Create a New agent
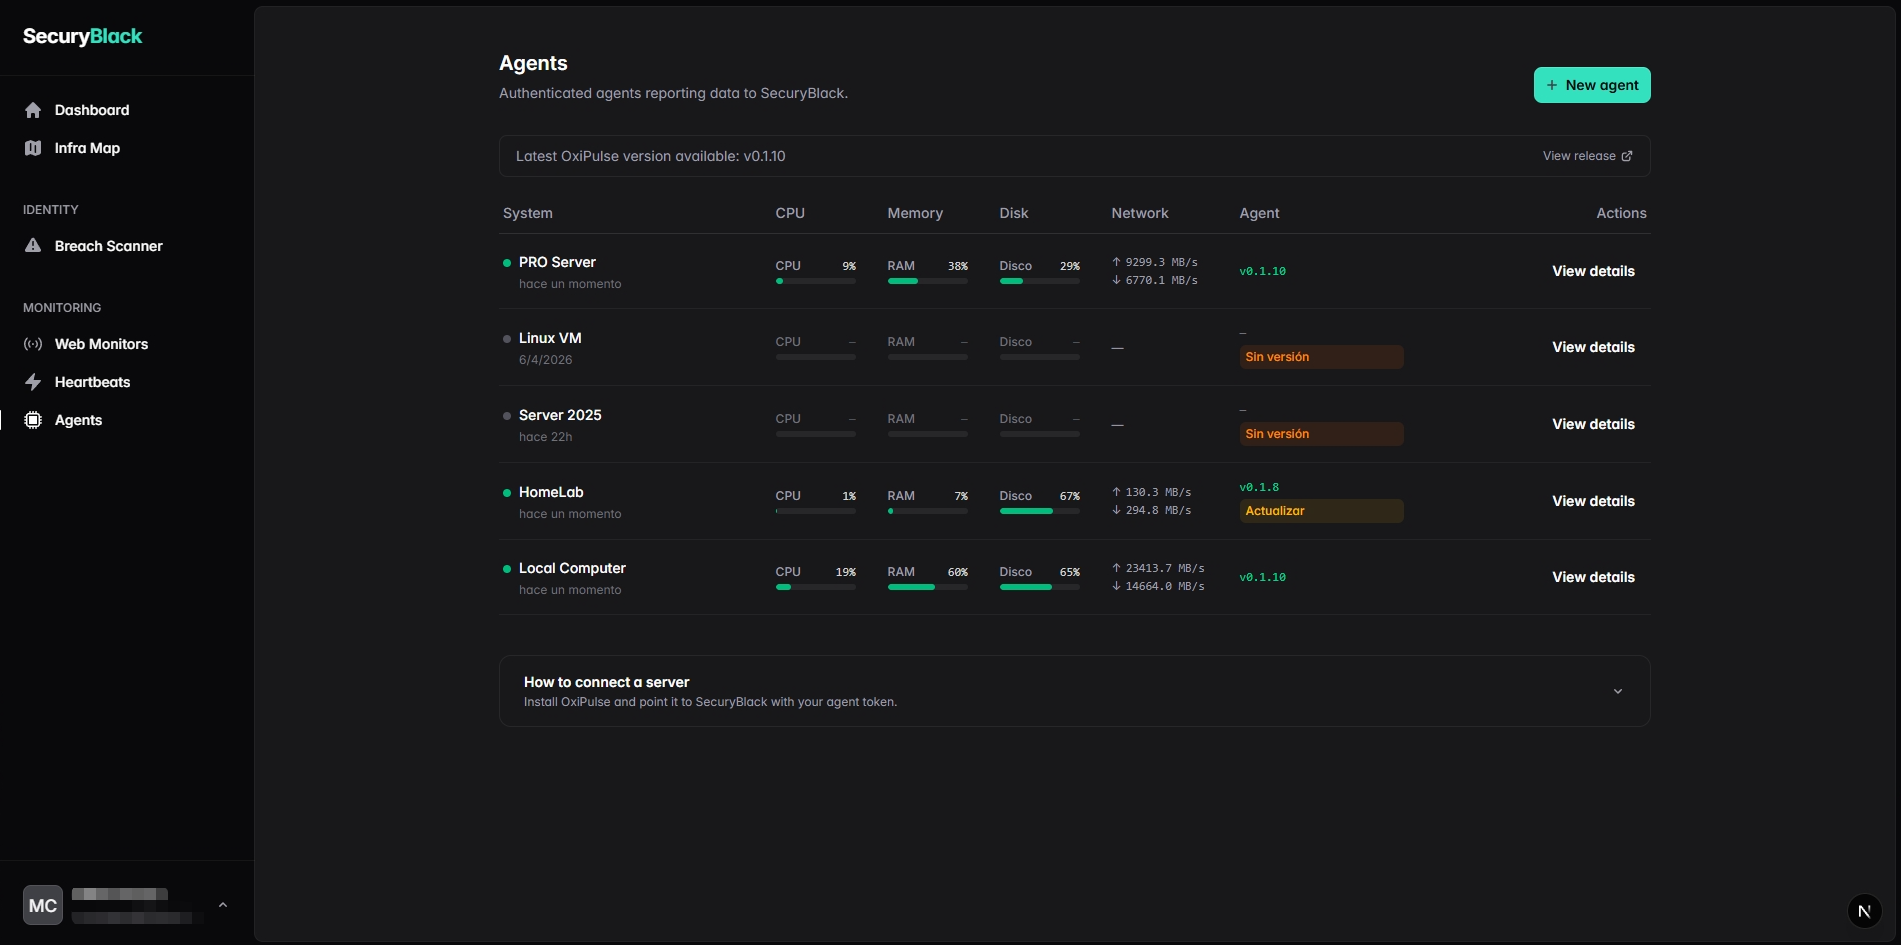 click(1592, 85)
